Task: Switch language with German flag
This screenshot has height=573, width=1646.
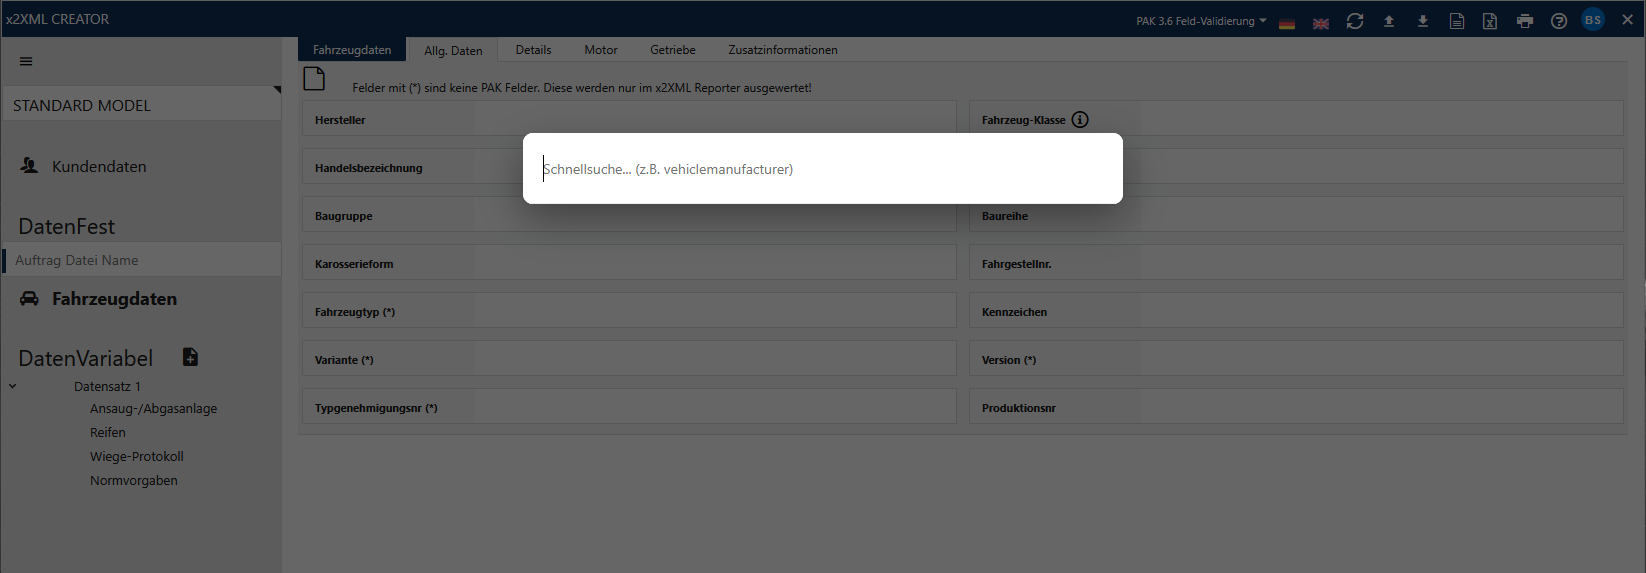Action: (1287, 23)
